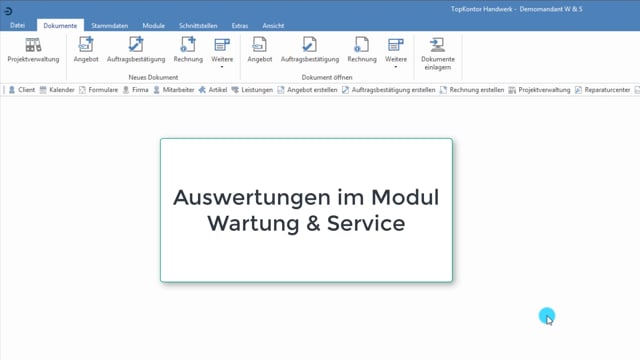This screenshot has height=360, width=640.
Task: Open the Extras tab
Action: 240,25
